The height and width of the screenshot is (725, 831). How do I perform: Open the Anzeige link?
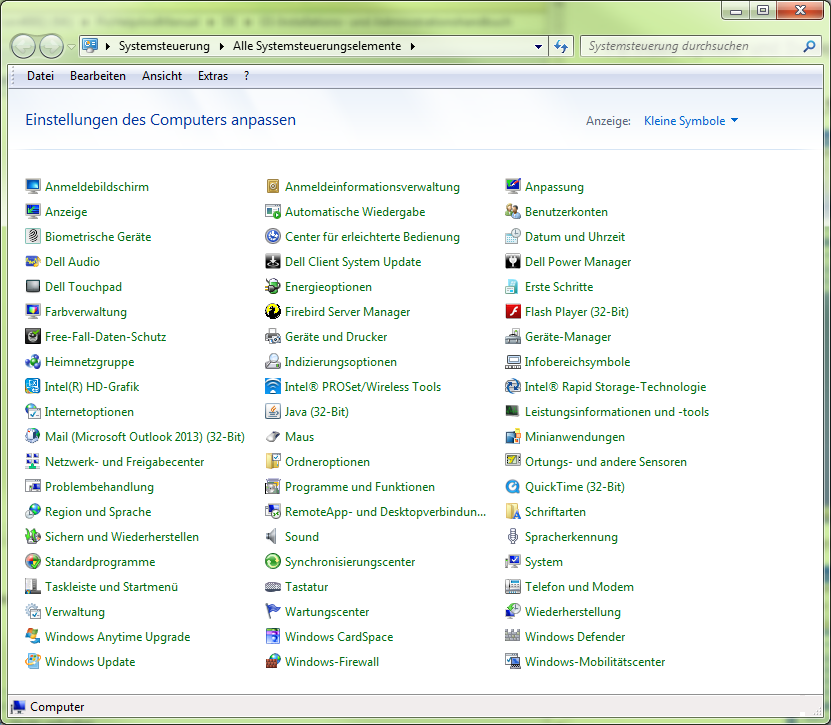click(66, 211)
